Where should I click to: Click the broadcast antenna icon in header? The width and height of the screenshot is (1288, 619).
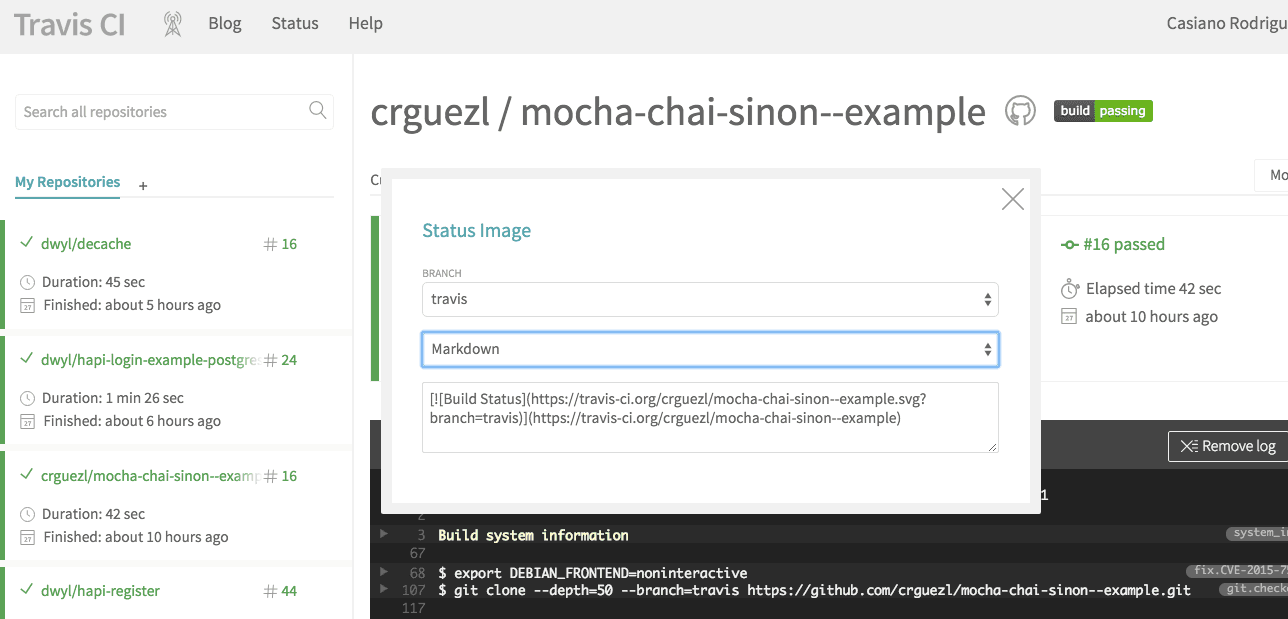click(173, 24)
